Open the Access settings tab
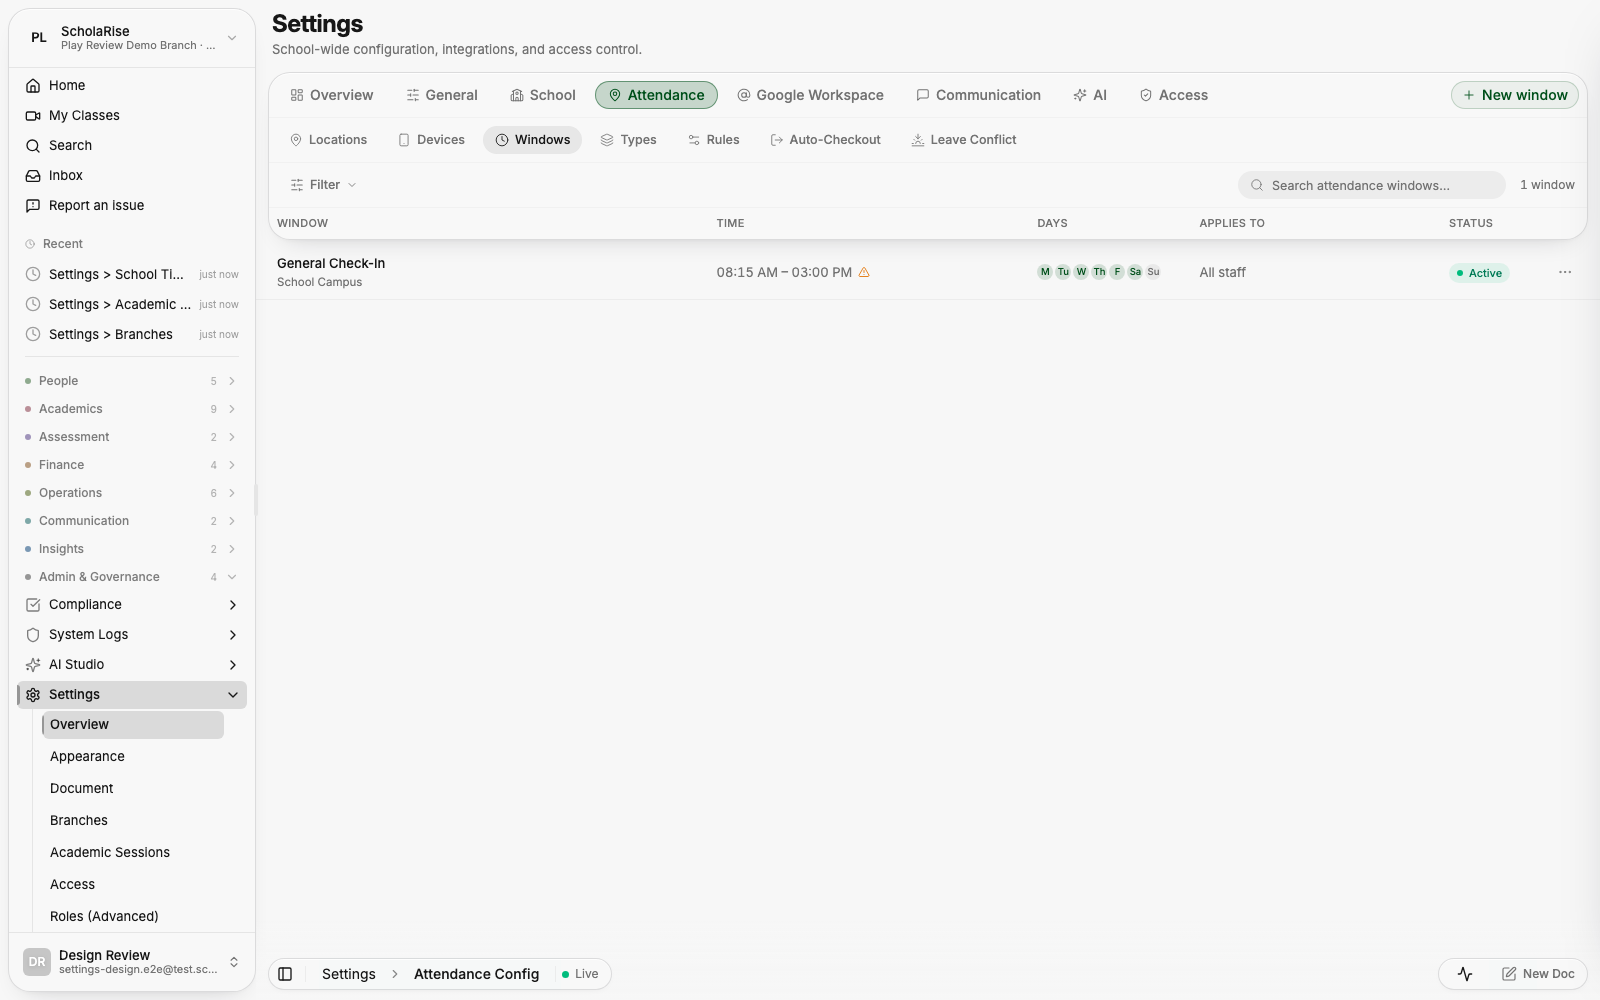 (1174, 95)
